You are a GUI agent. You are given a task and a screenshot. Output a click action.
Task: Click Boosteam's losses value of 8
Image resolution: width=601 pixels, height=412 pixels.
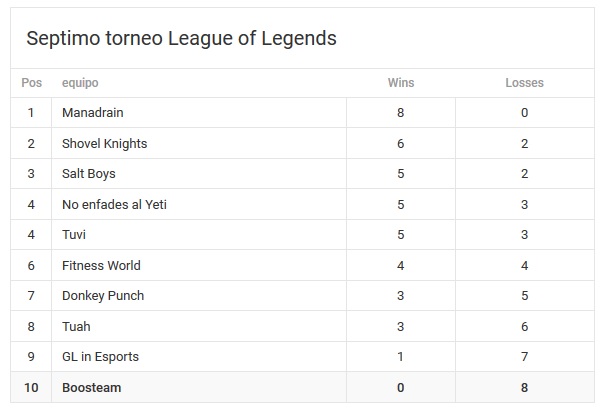524,387
